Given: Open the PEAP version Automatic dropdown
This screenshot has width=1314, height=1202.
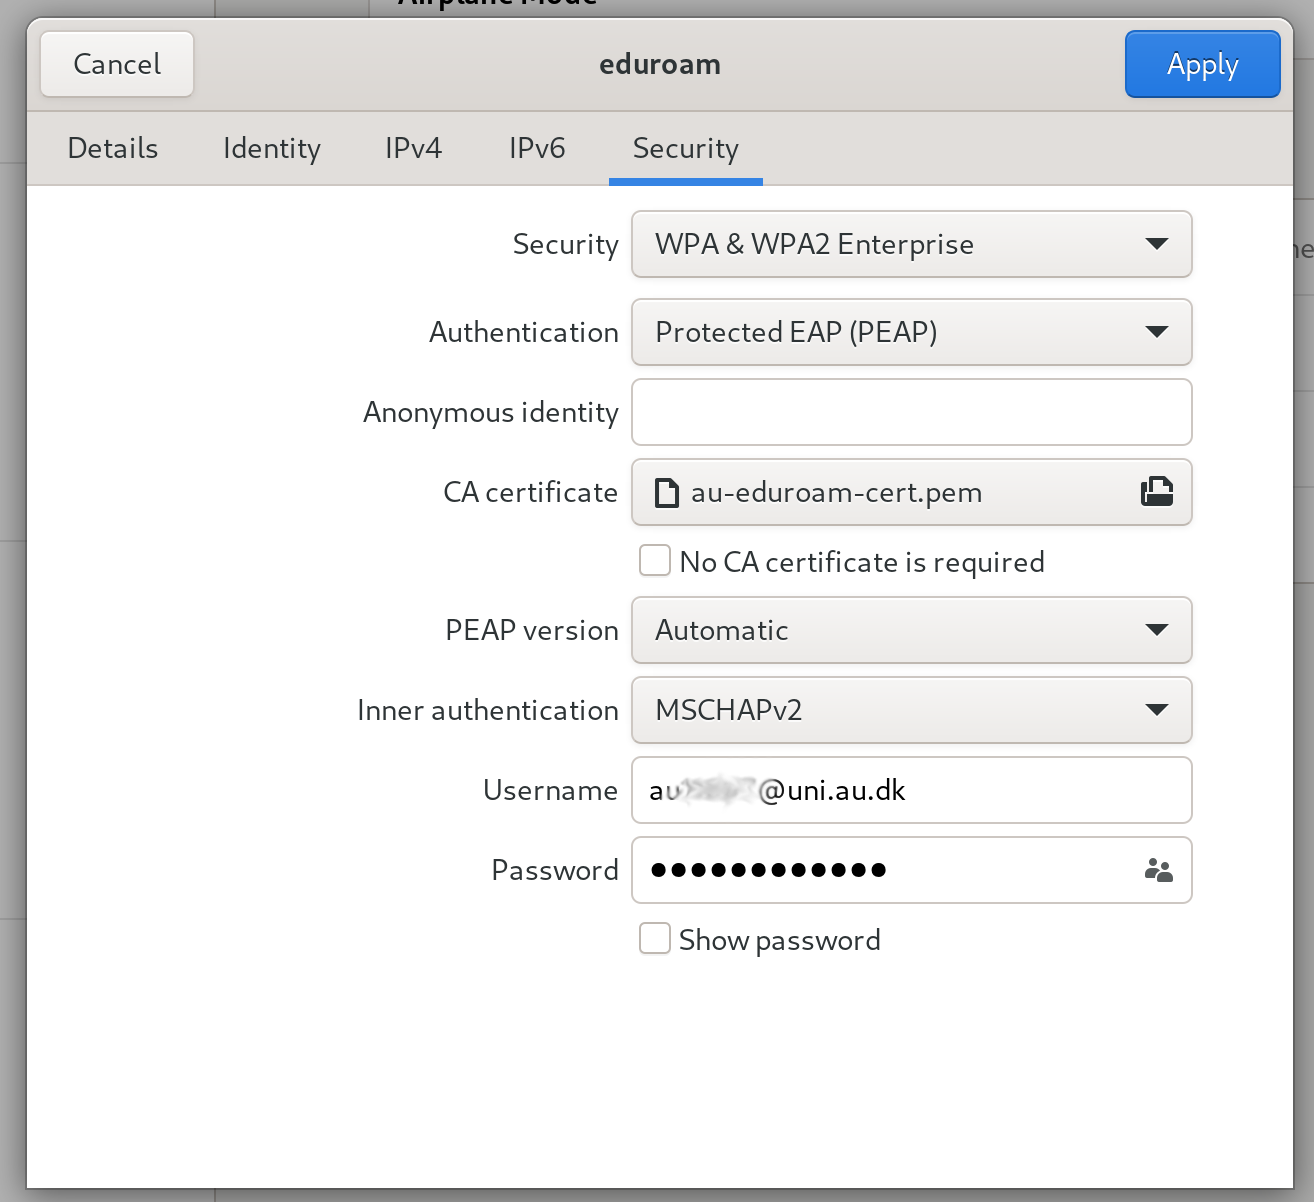Looking at the screenshot, I should click(911, 630).
